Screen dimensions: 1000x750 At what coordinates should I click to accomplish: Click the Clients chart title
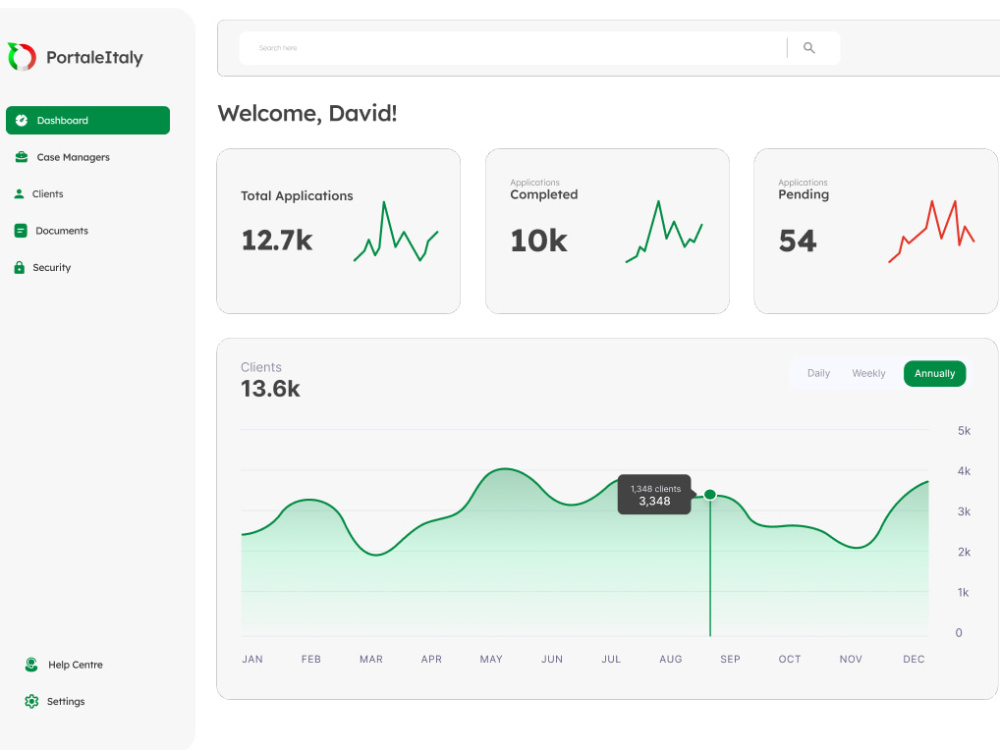coord(261,367)
